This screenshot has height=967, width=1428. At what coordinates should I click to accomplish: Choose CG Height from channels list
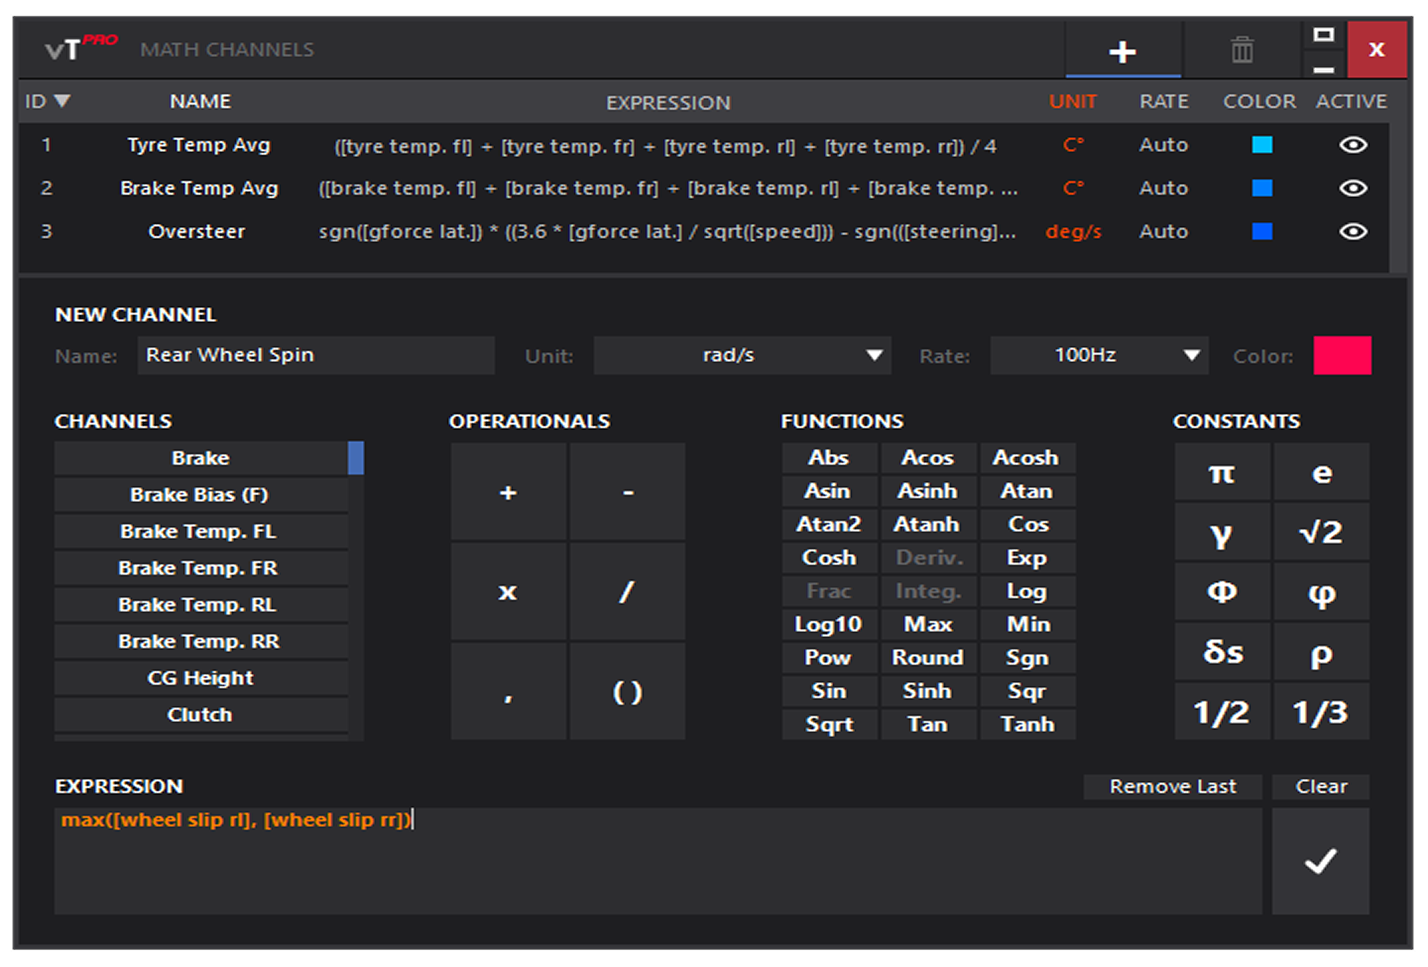click(200, 678)
